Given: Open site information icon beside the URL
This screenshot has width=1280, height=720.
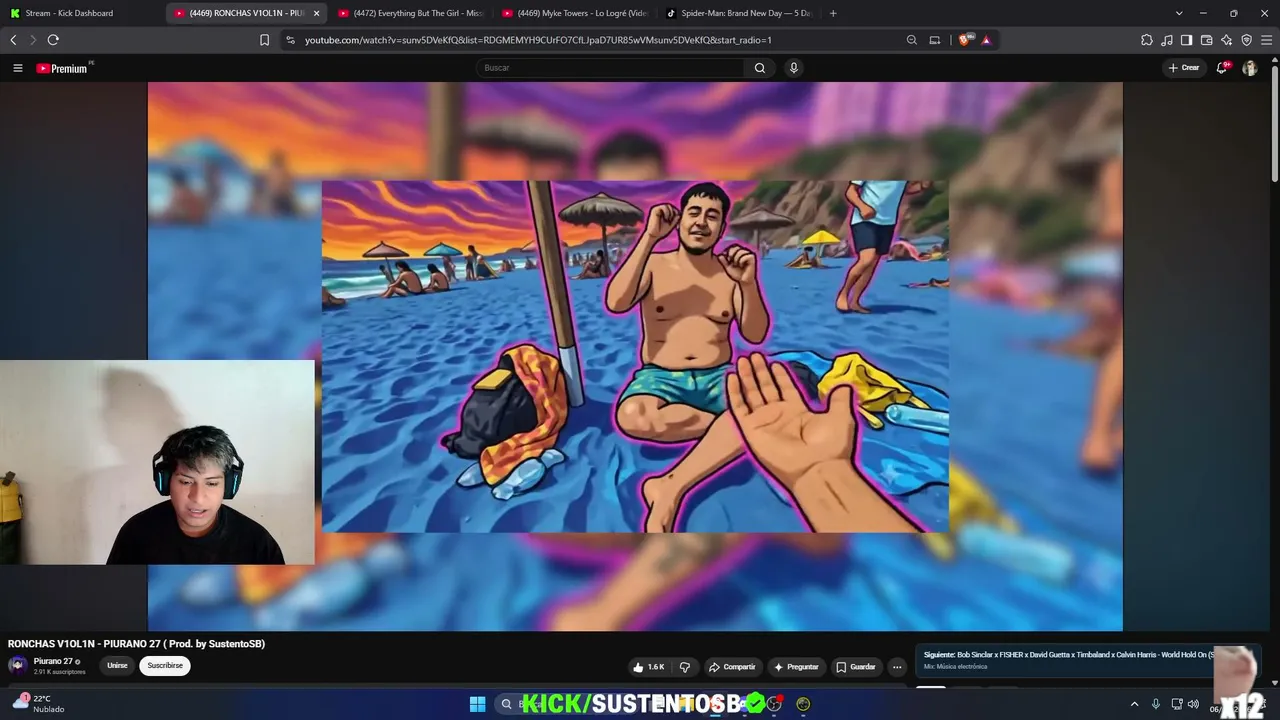Looking at the screenshot, I should 290,40.
